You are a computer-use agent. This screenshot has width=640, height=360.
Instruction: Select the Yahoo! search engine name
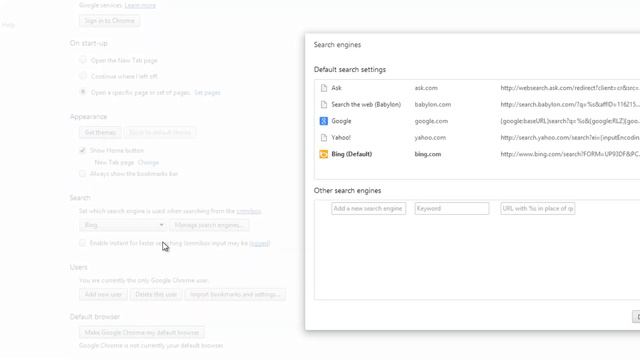click(x=341, y=138)
